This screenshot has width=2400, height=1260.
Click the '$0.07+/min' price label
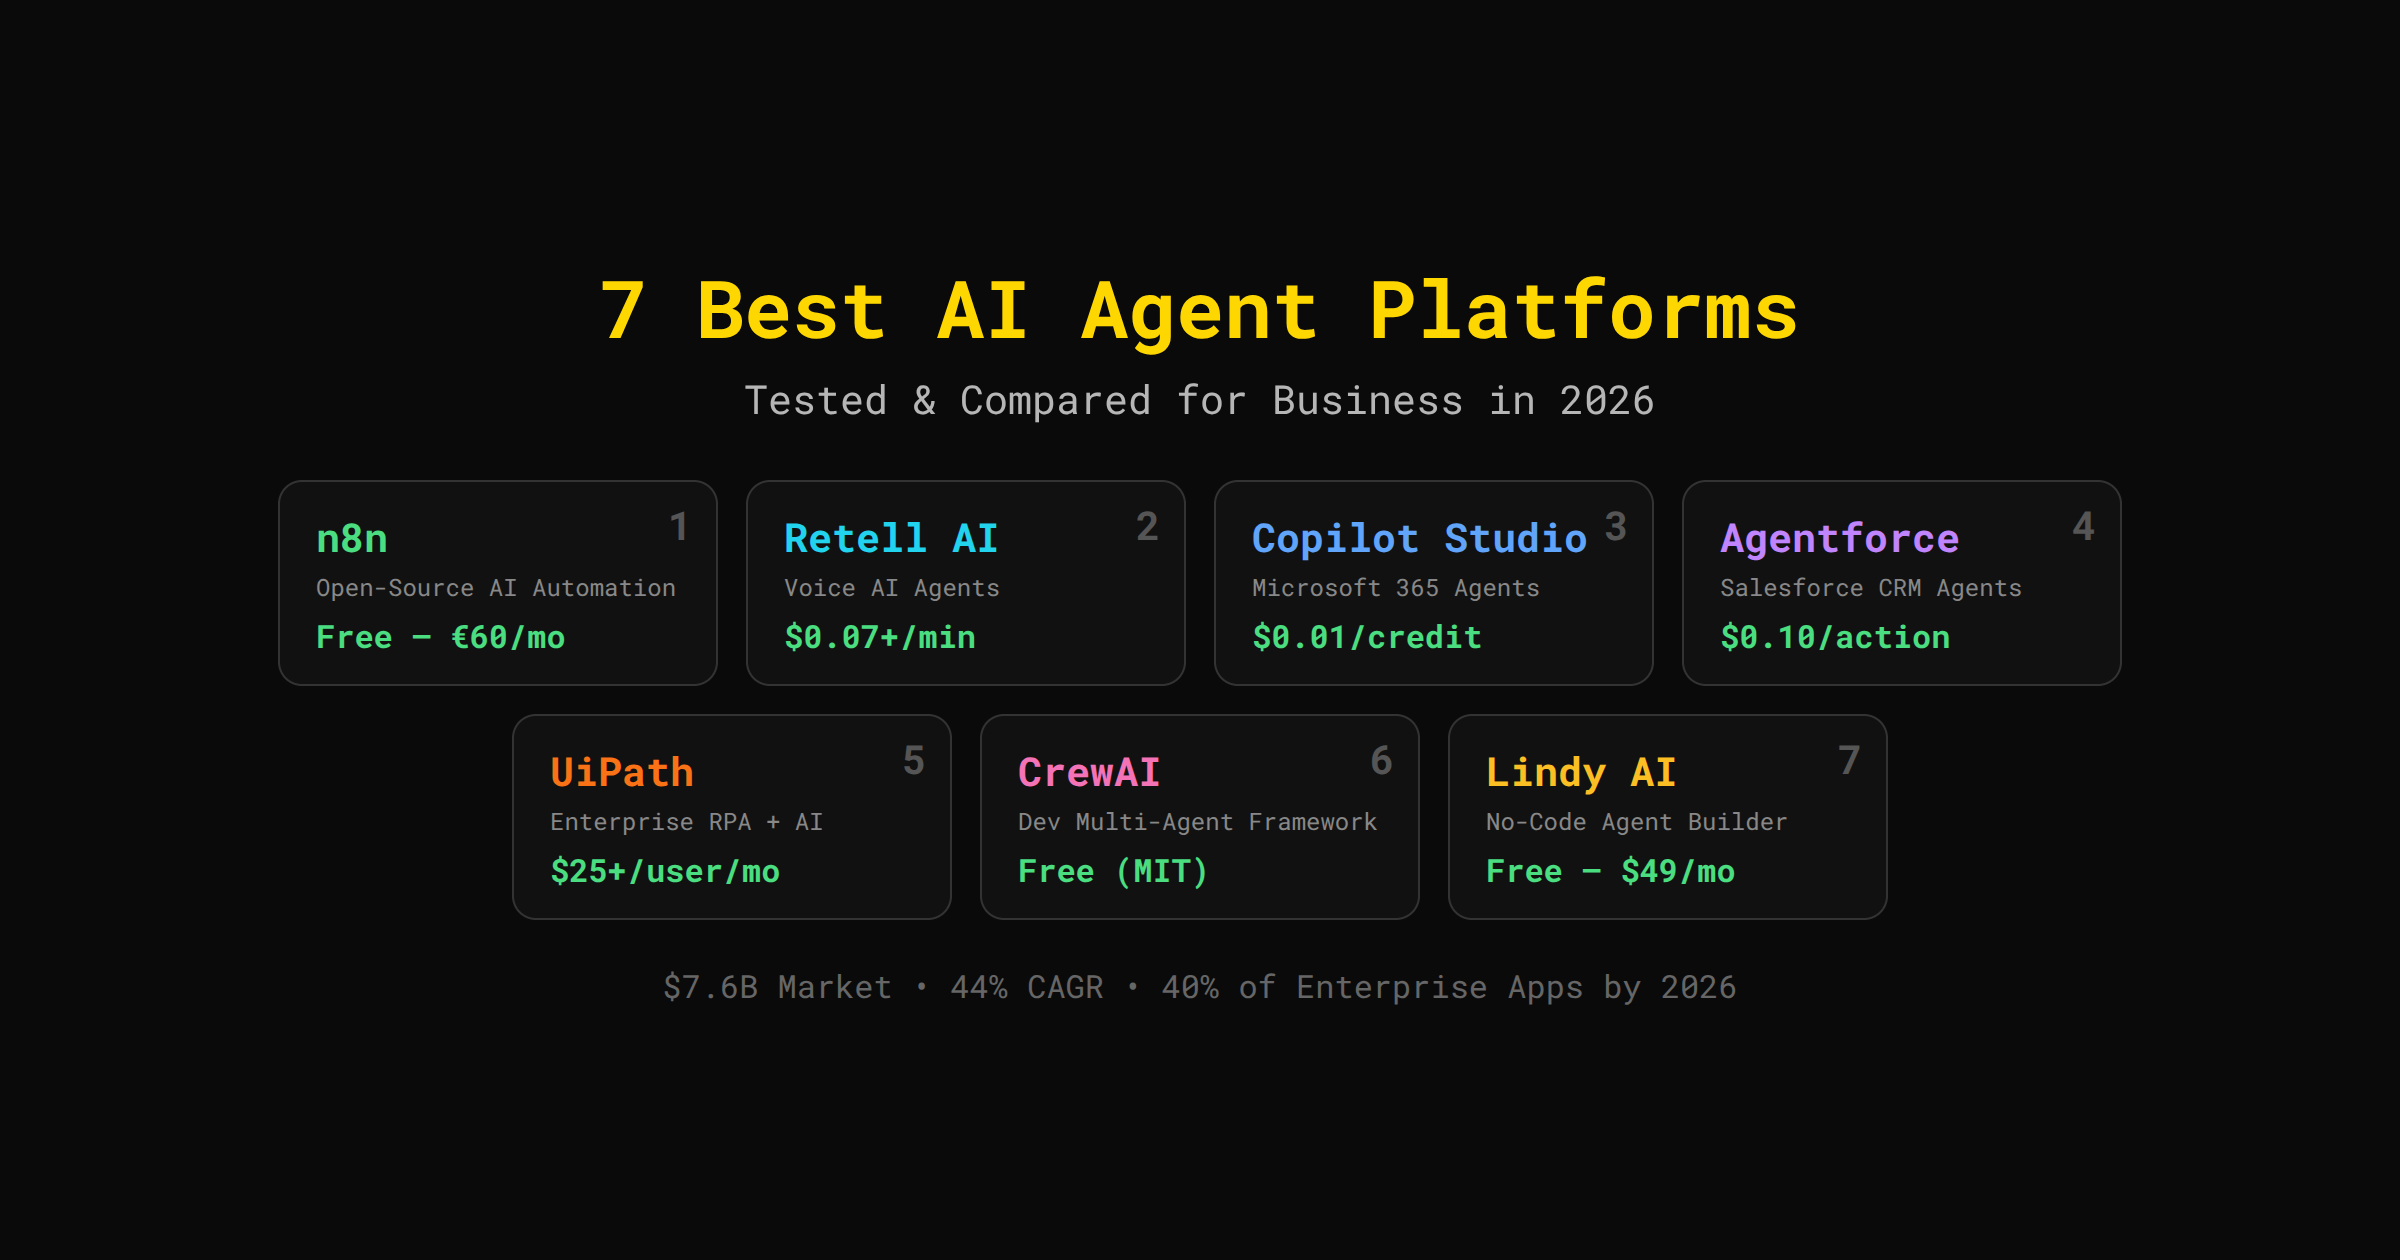[878, 637]
